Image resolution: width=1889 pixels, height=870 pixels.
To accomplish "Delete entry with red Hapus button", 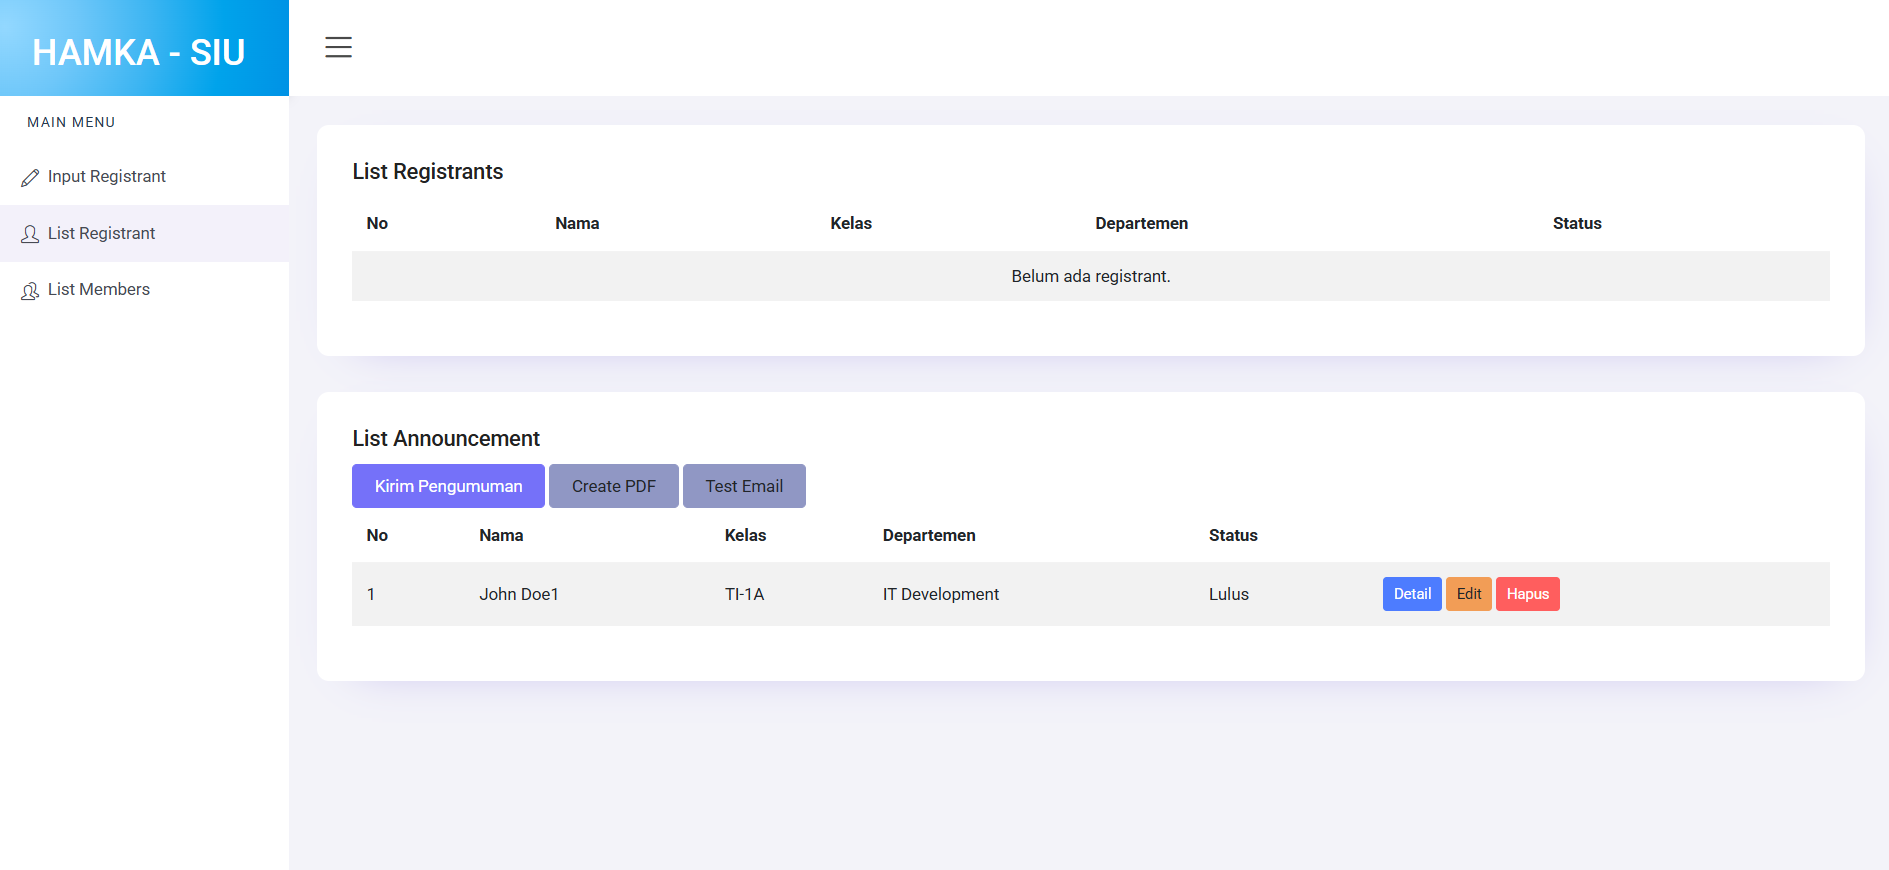I will point(1527,594).
